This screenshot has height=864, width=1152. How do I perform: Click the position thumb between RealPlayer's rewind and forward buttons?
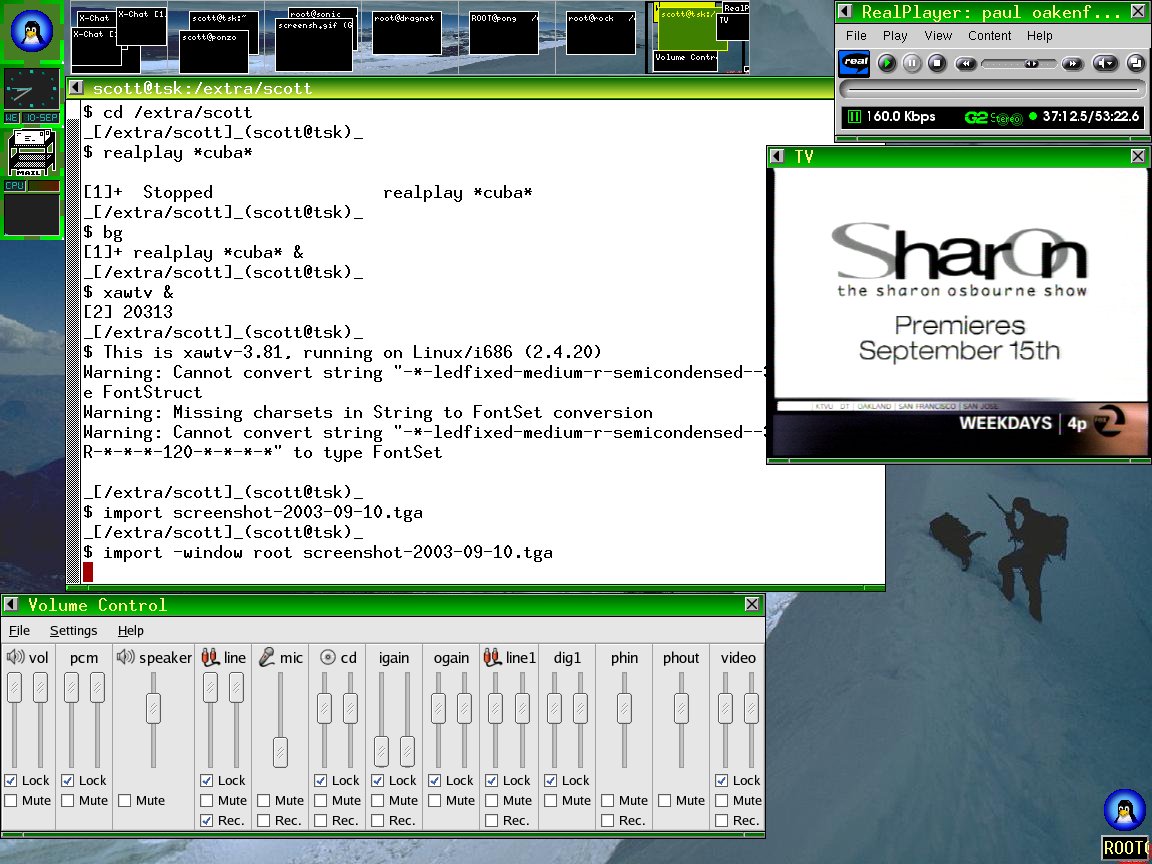pos(1032,64)
